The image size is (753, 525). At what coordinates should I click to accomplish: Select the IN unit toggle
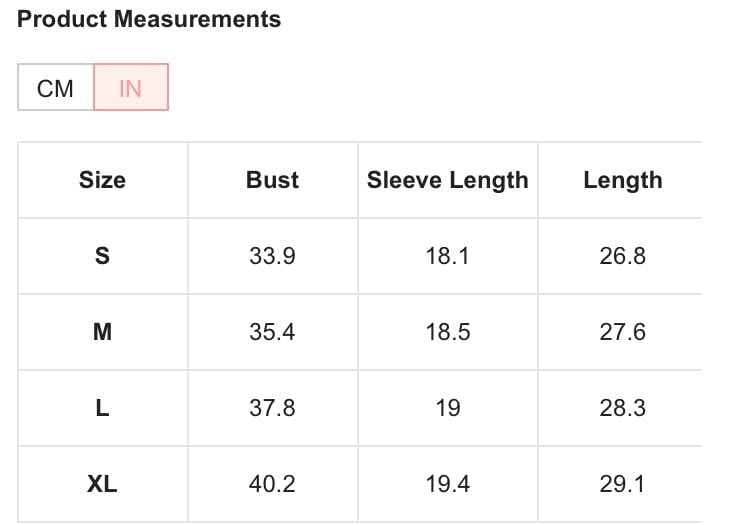point(130,88)
